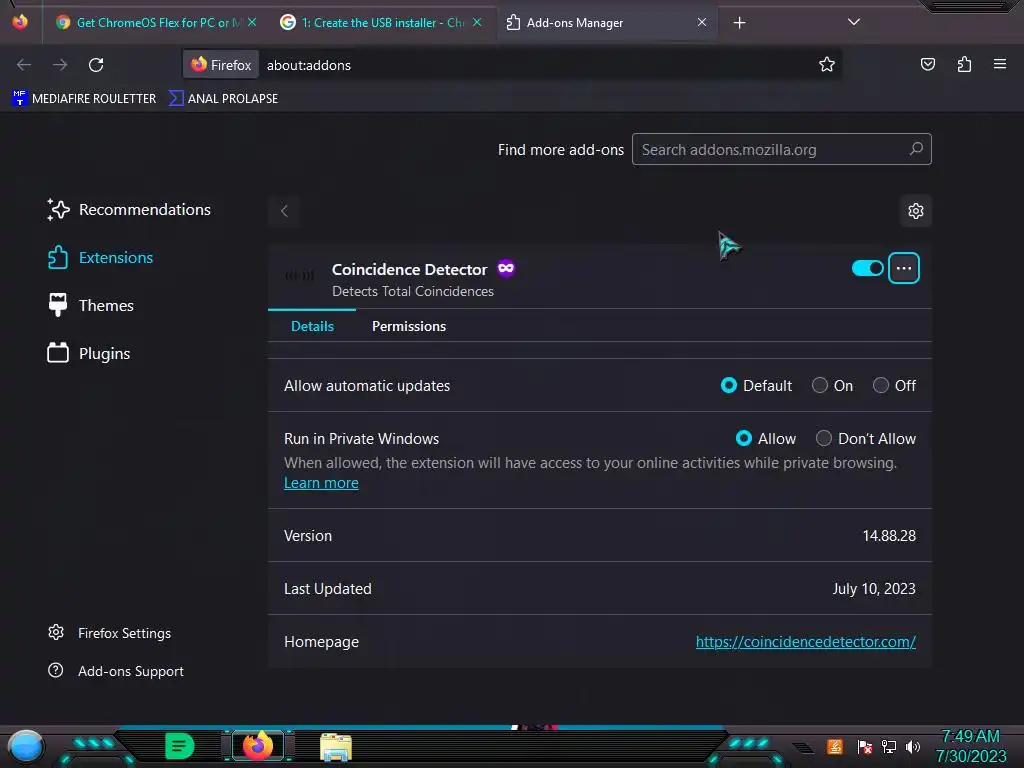This screenshot has width=1024, height=768.
Task: Open the Firefox hamburger application menu
Action: [1000, 64]
